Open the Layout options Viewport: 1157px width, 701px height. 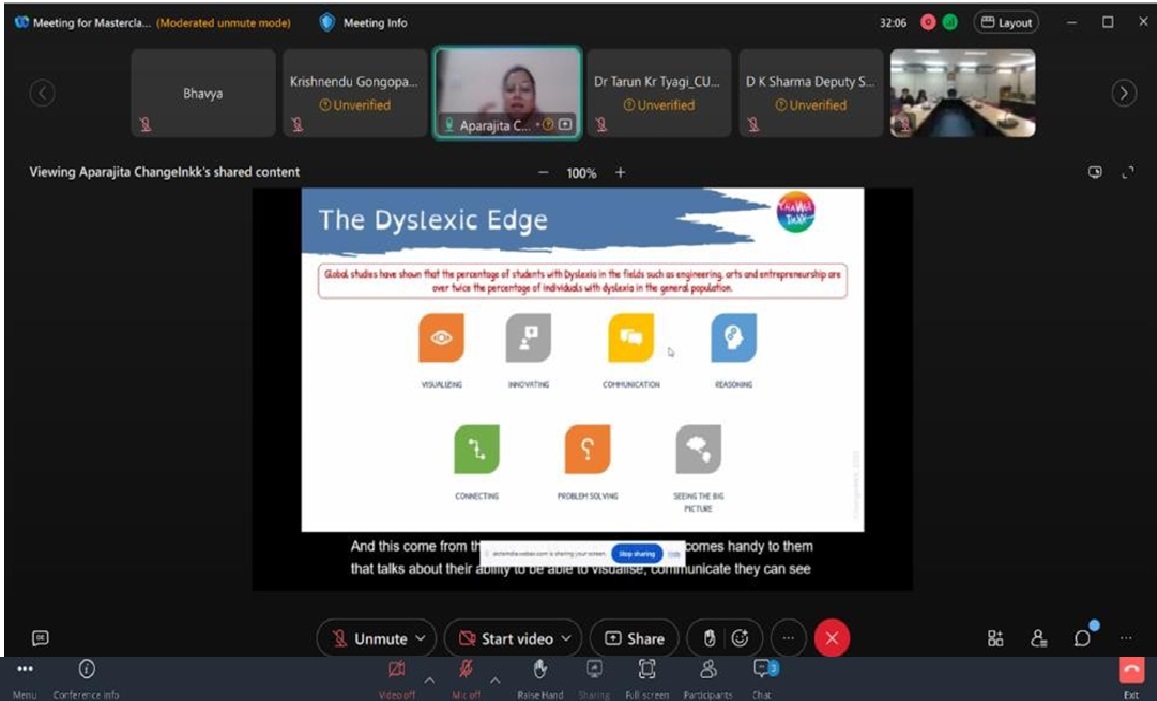(1006, 22)
